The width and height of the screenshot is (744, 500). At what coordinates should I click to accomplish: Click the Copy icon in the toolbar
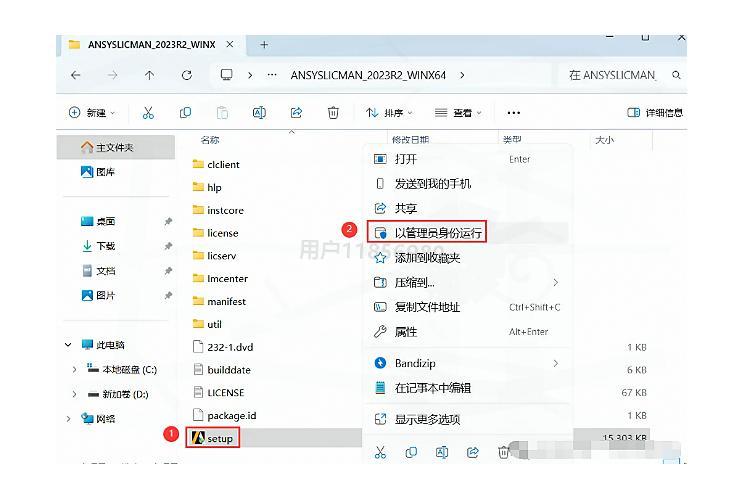coord(185,112)
